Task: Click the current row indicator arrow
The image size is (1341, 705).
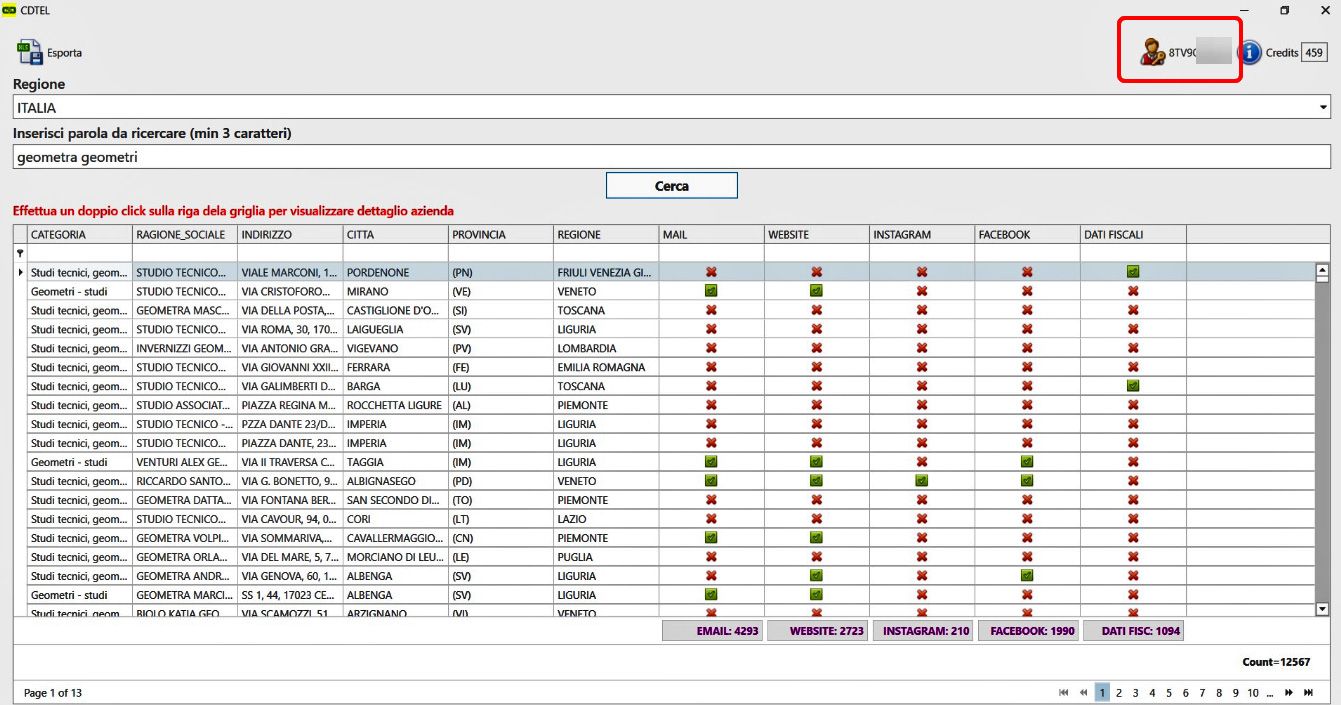Action: coord(21,272)
